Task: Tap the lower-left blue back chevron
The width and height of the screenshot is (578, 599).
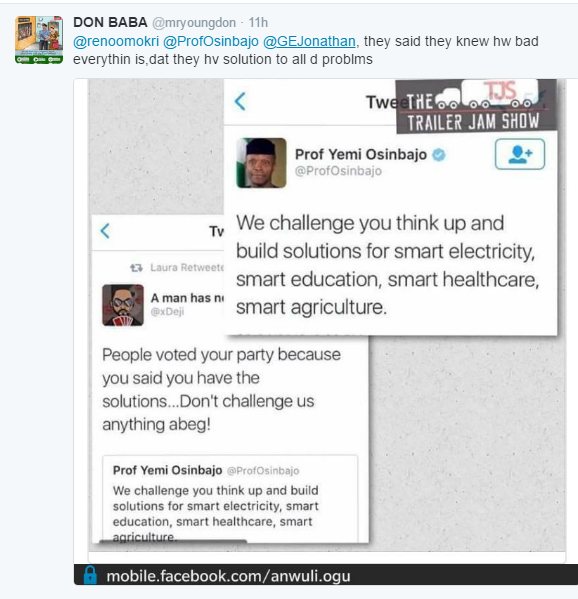Action: pos(105,231)
